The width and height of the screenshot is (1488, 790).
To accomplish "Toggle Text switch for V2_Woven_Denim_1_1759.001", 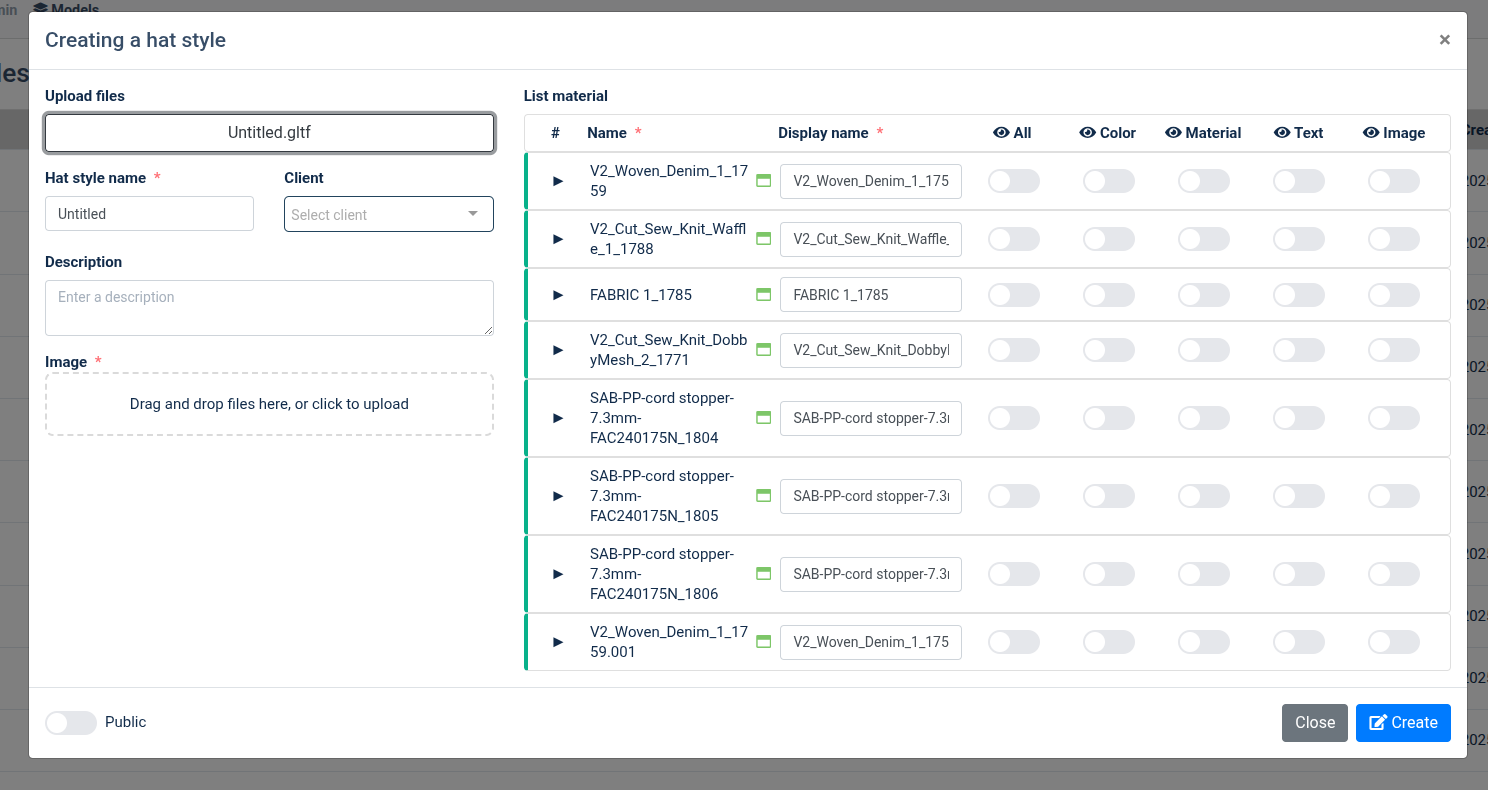I will pos(1298,642).
